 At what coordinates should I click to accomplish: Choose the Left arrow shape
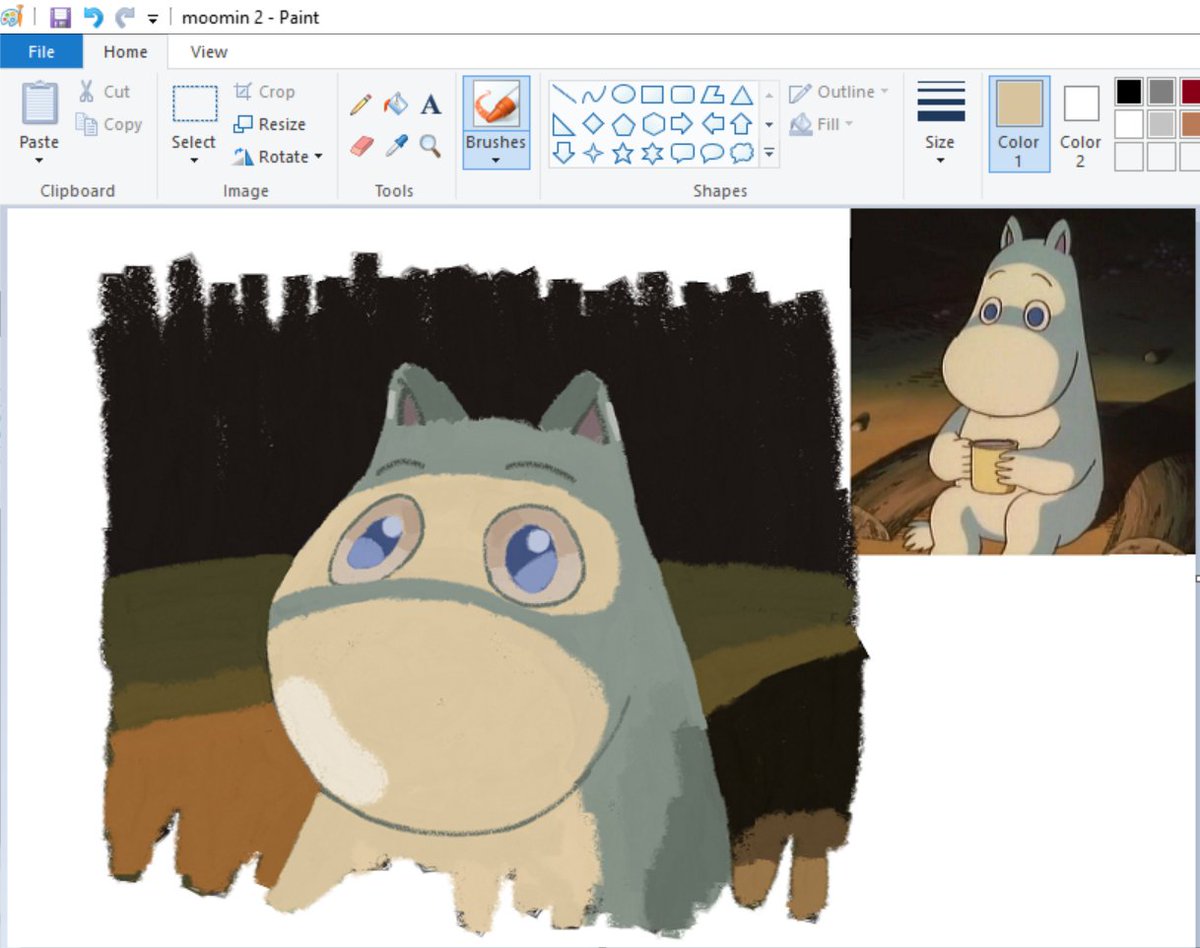[711, 124]
